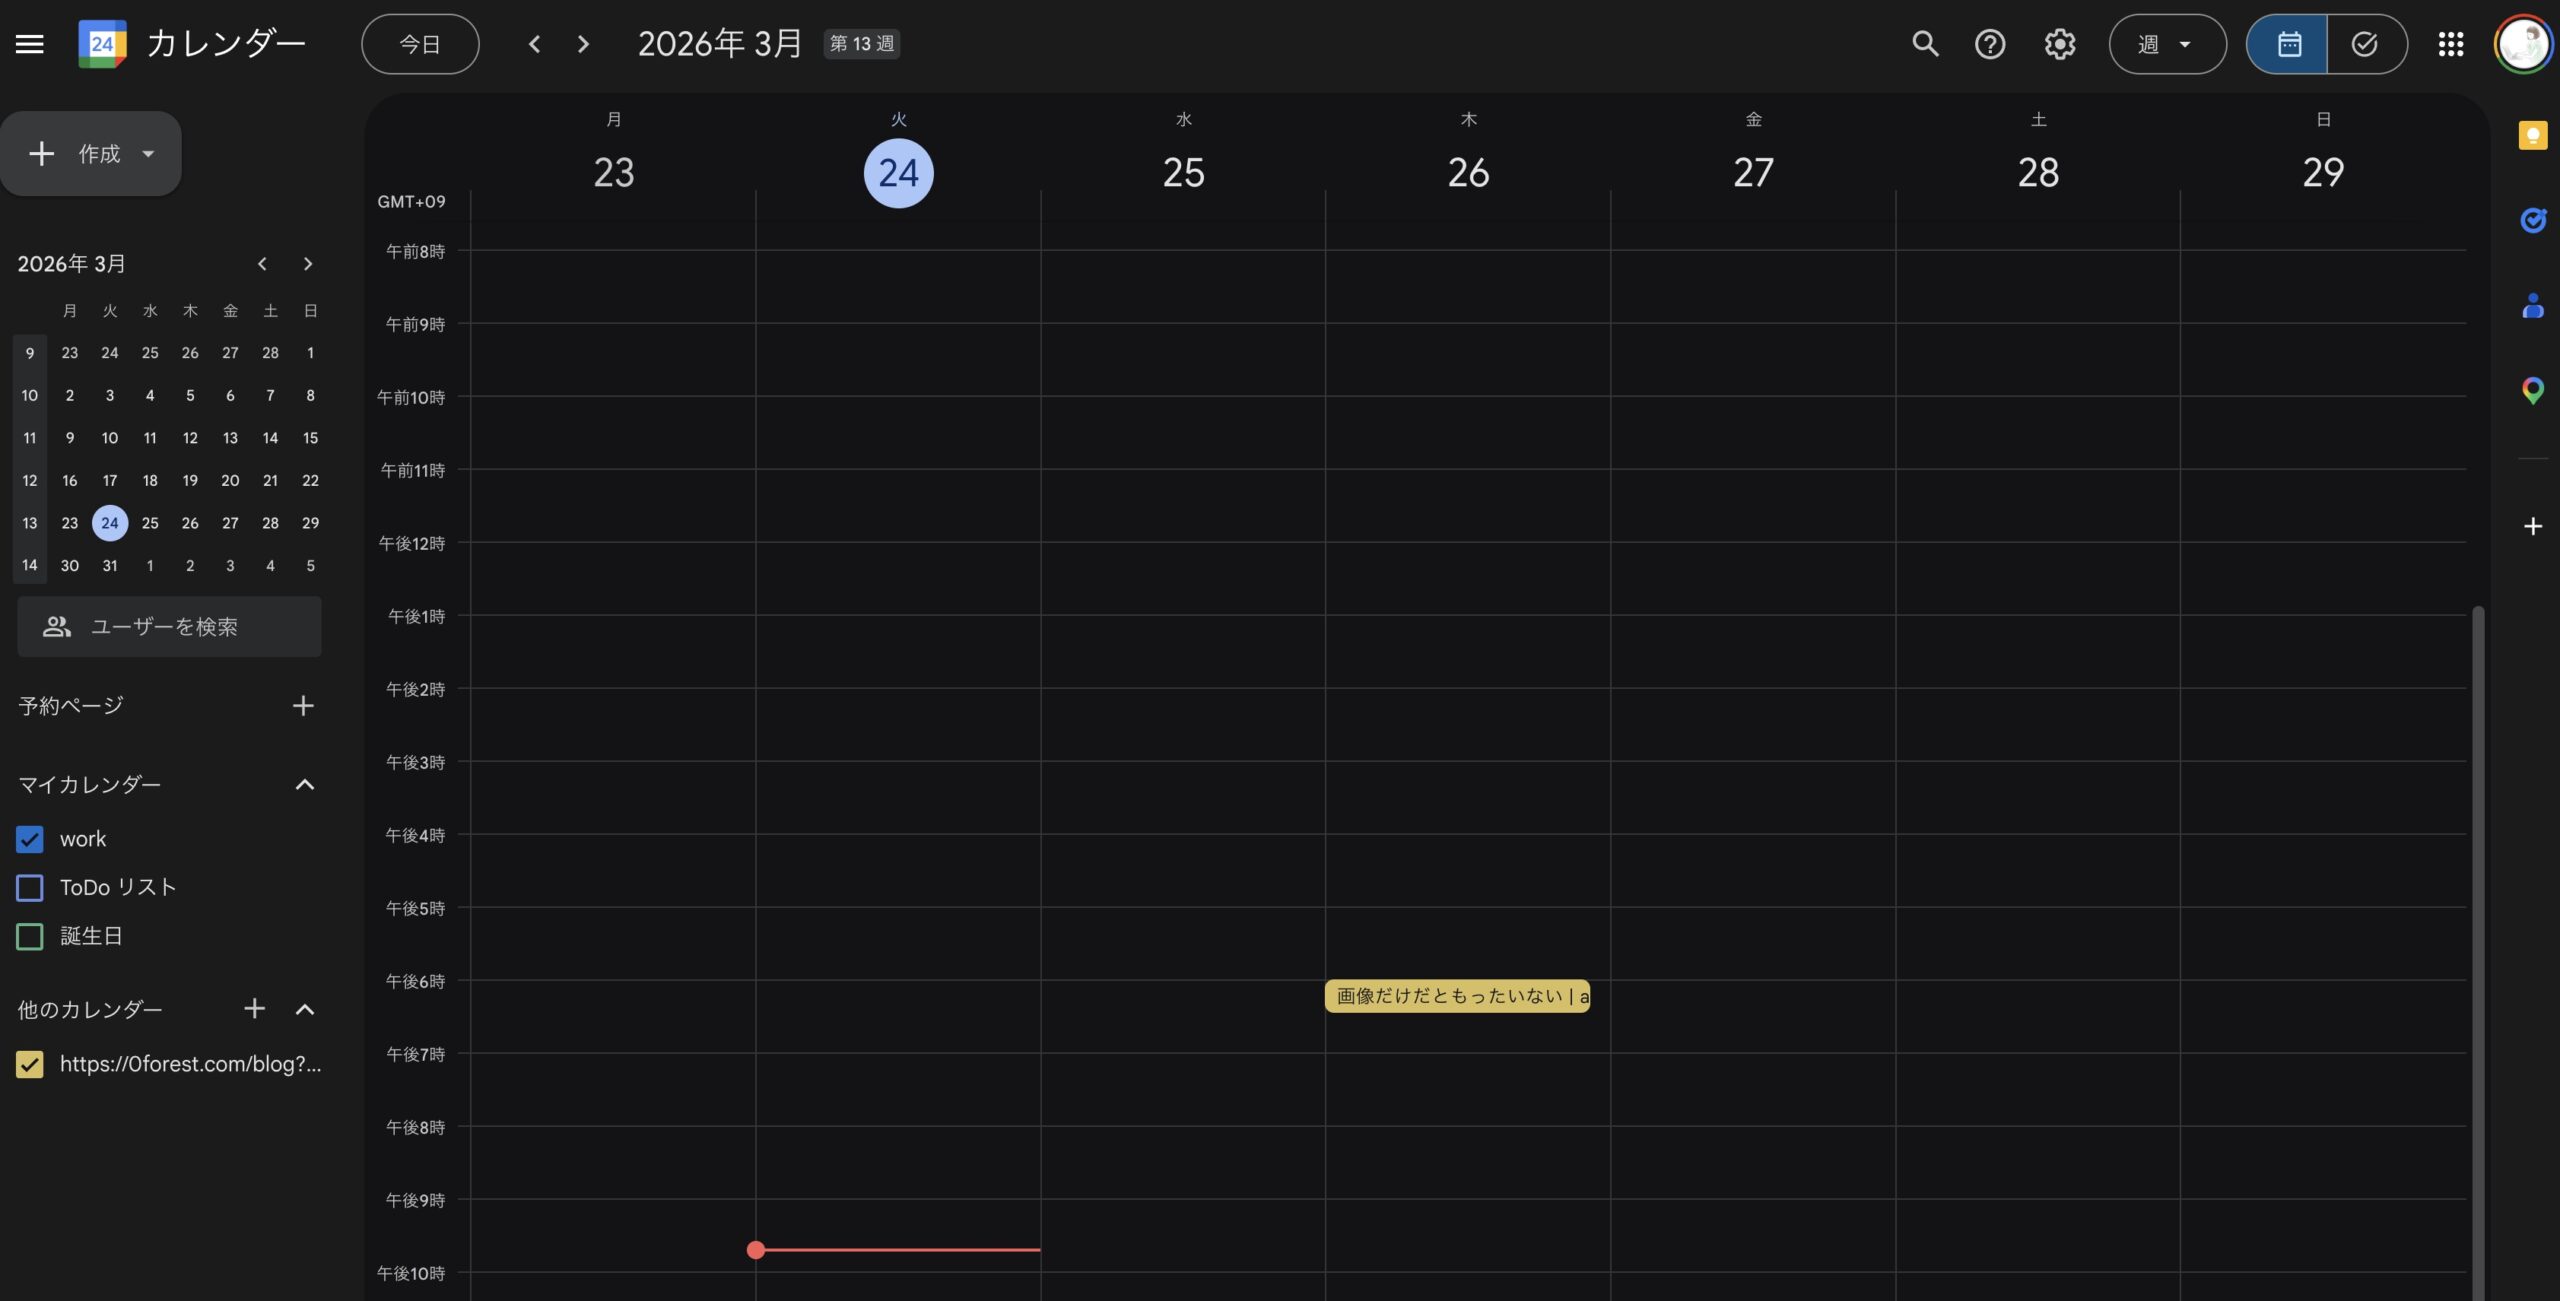
Task: Uncheck the work calendar checkbox
Action: [30, 839]
